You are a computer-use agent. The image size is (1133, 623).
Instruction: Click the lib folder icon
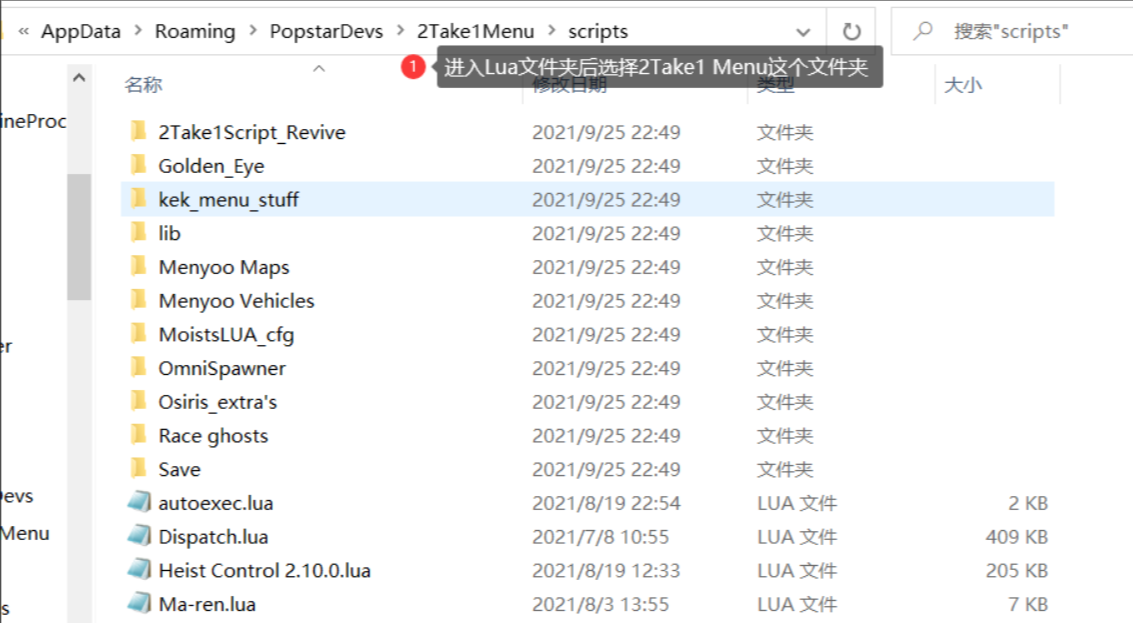[138, 233]
